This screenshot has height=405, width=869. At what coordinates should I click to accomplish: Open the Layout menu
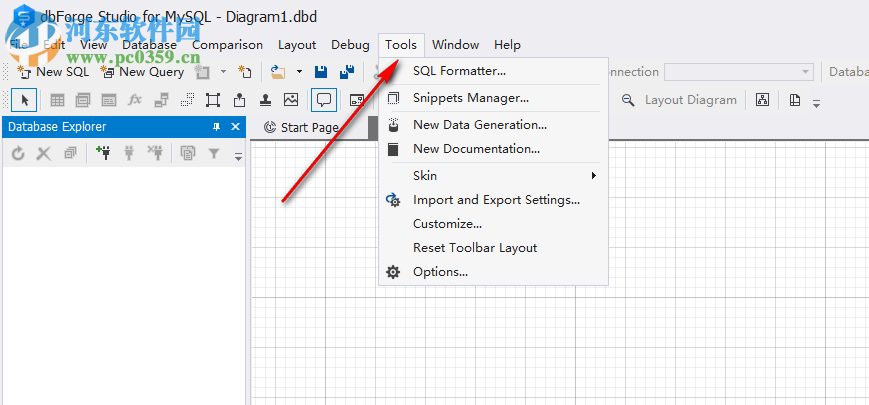(297, 45)
